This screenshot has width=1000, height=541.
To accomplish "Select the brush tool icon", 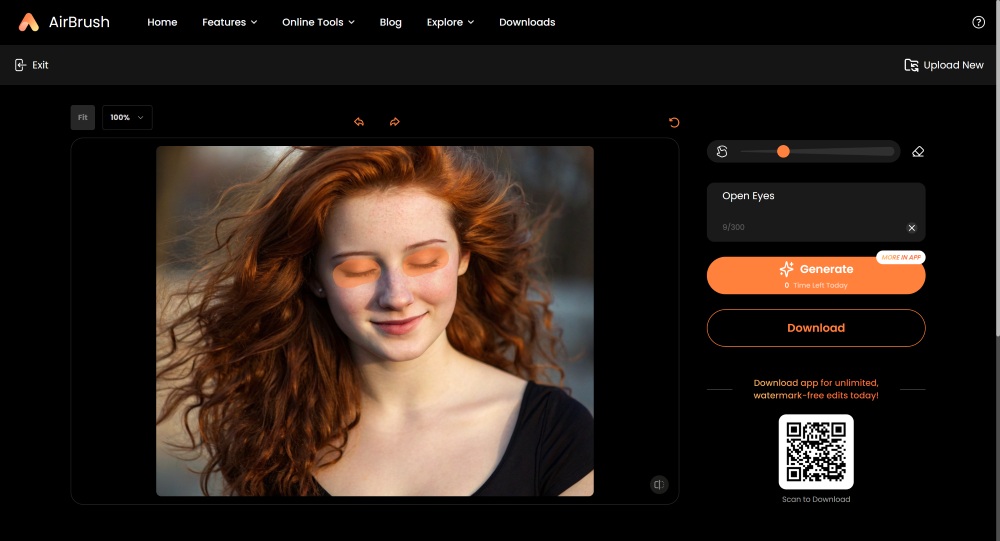I will (722, 151).
